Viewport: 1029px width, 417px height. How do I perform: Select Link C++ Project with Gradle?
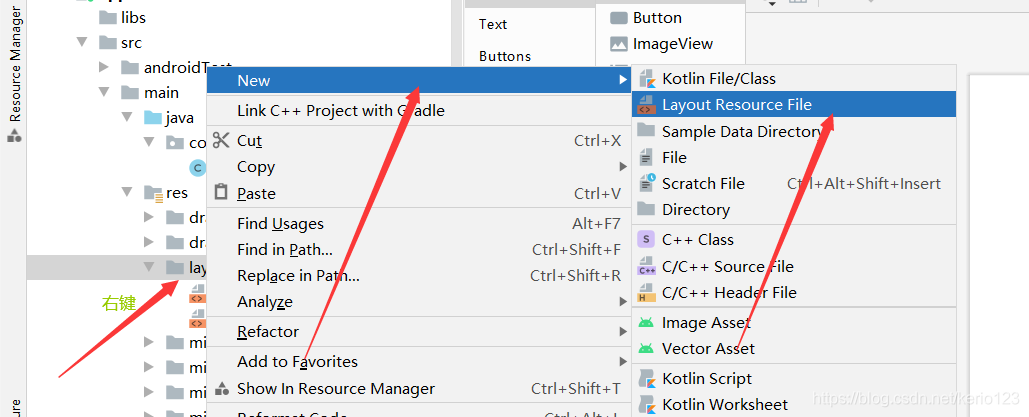tap(419, 110)
